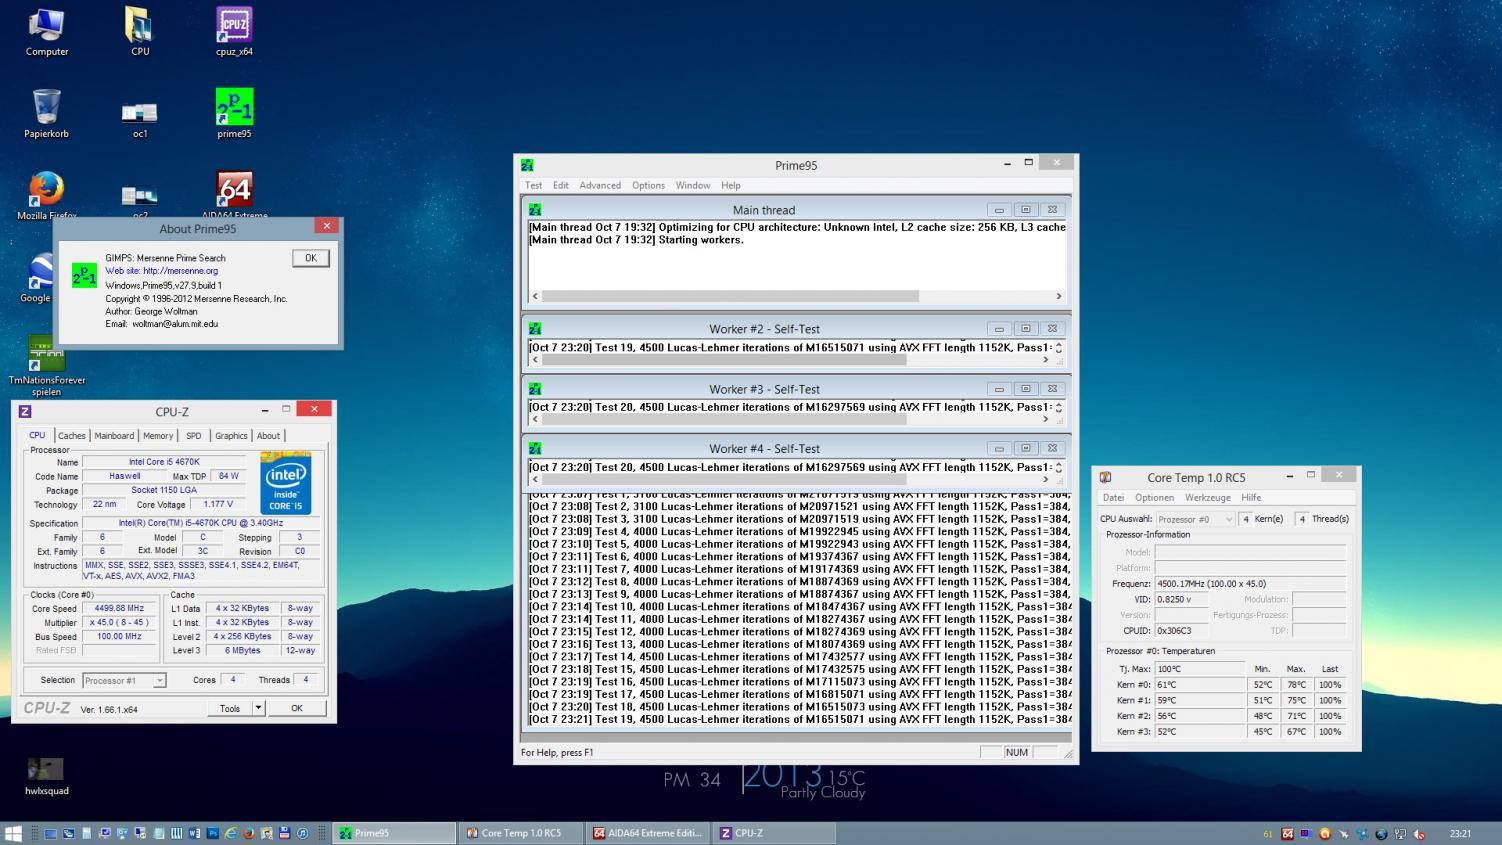
Task: Click the network tray icon
Action: [1400, 834]
